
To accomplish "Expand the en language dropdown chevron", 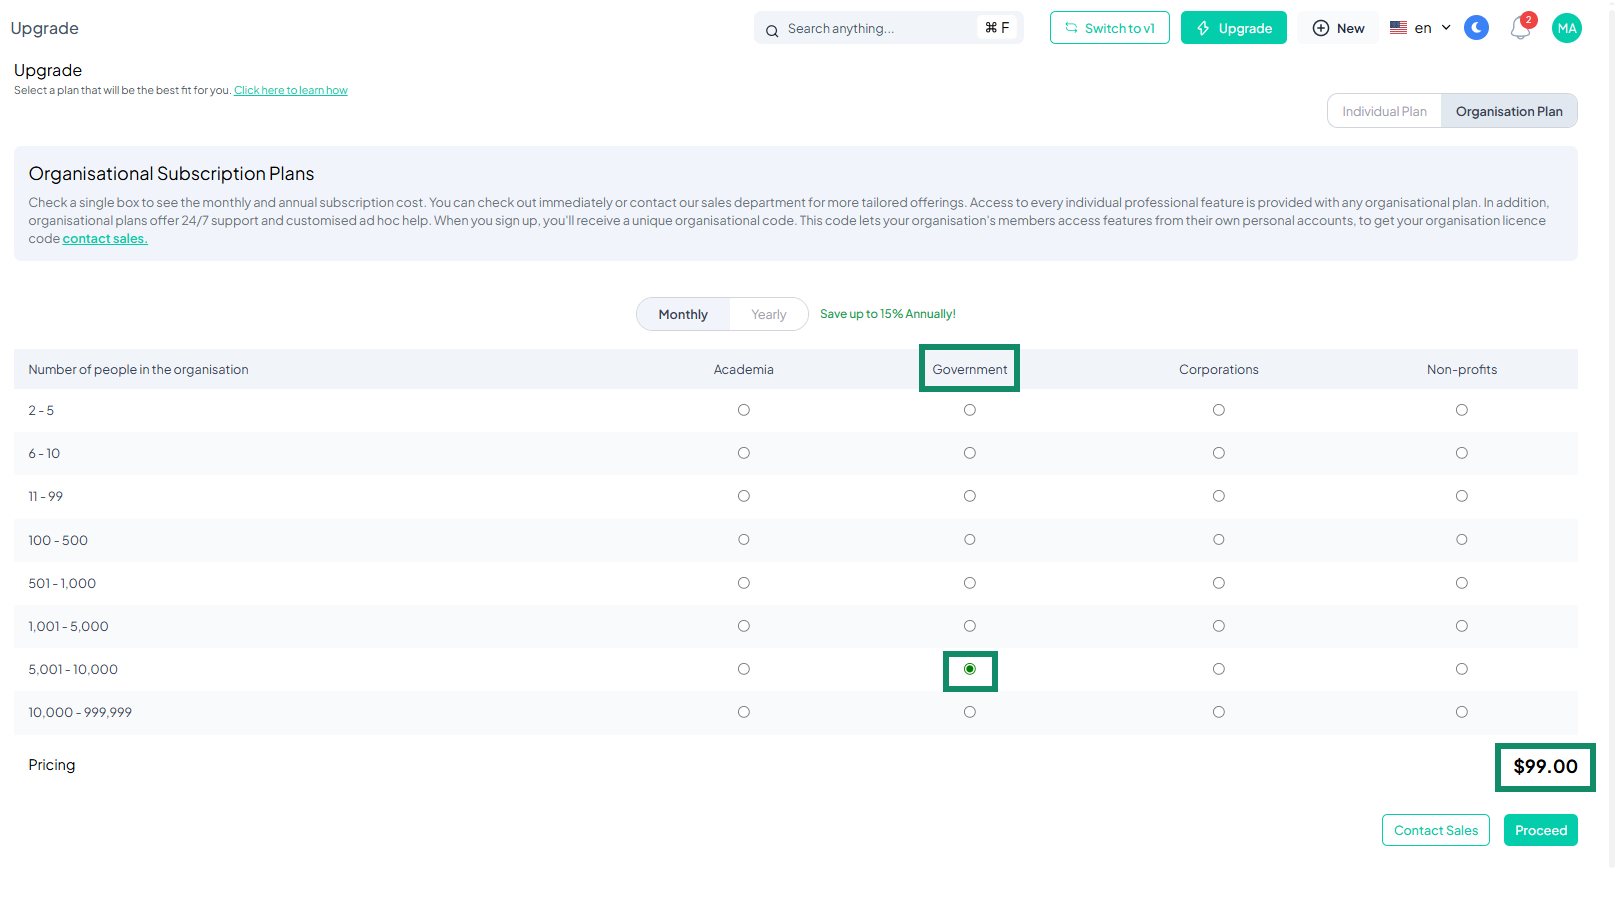I will click(1446, 28).
